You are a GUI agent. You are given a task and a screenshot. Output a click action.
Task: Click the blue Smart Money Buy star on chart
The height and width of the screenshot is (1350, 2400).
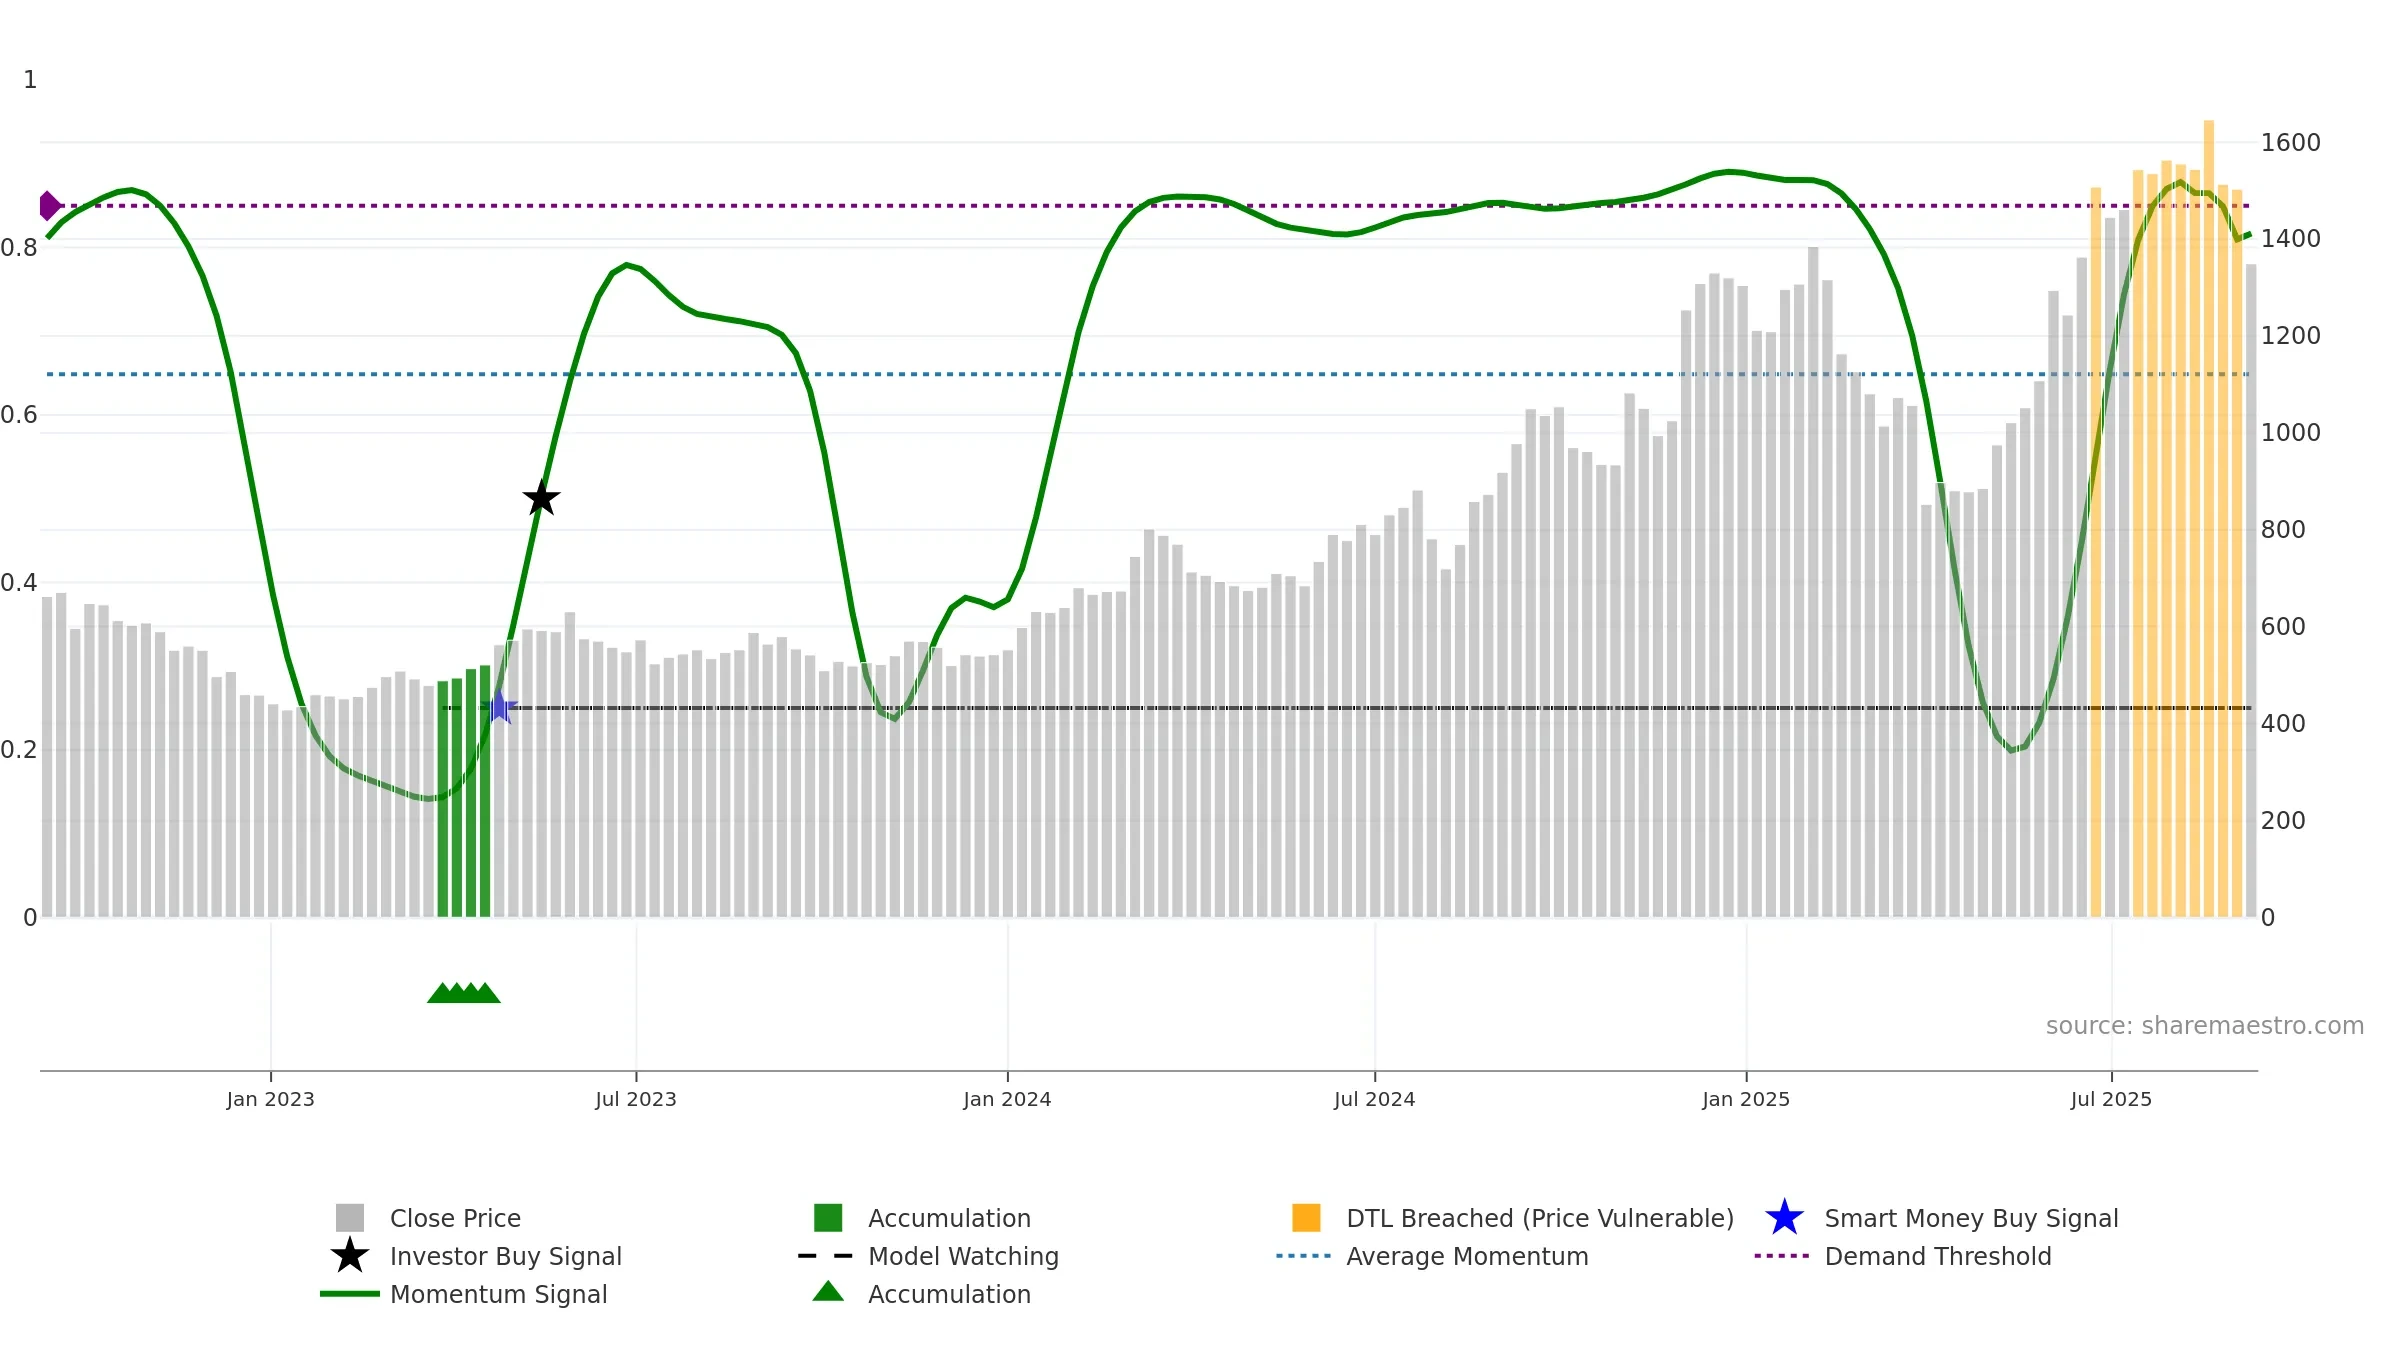(500, 708)
